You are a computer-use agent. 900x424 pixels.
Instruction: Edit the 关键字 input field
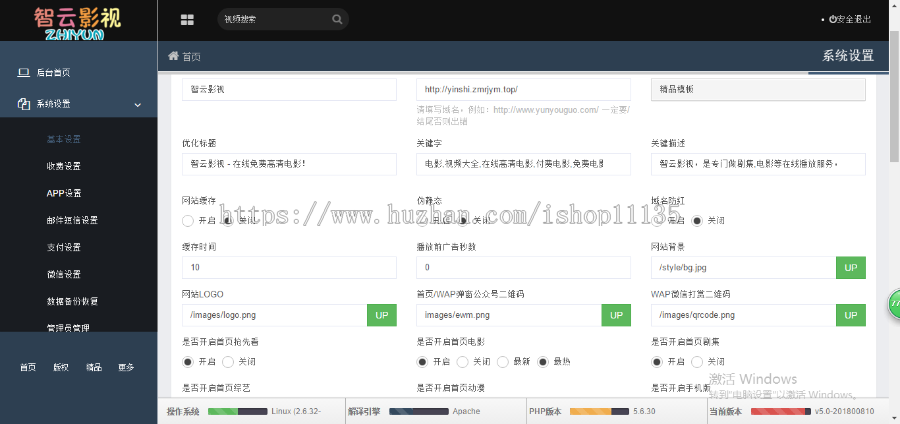[x=523, y=164]
